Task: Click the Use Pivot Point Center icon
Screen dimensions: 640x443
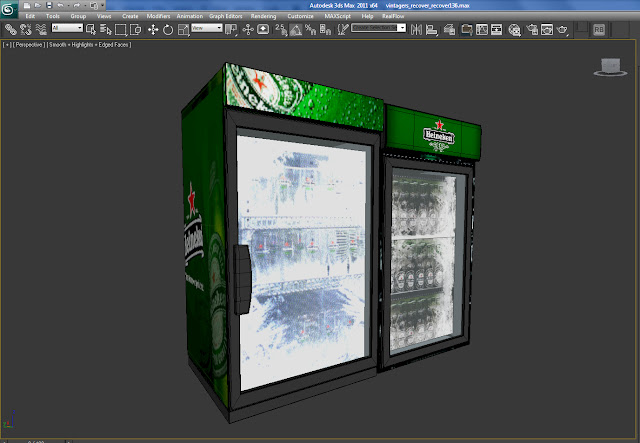Action: point(231,29)
